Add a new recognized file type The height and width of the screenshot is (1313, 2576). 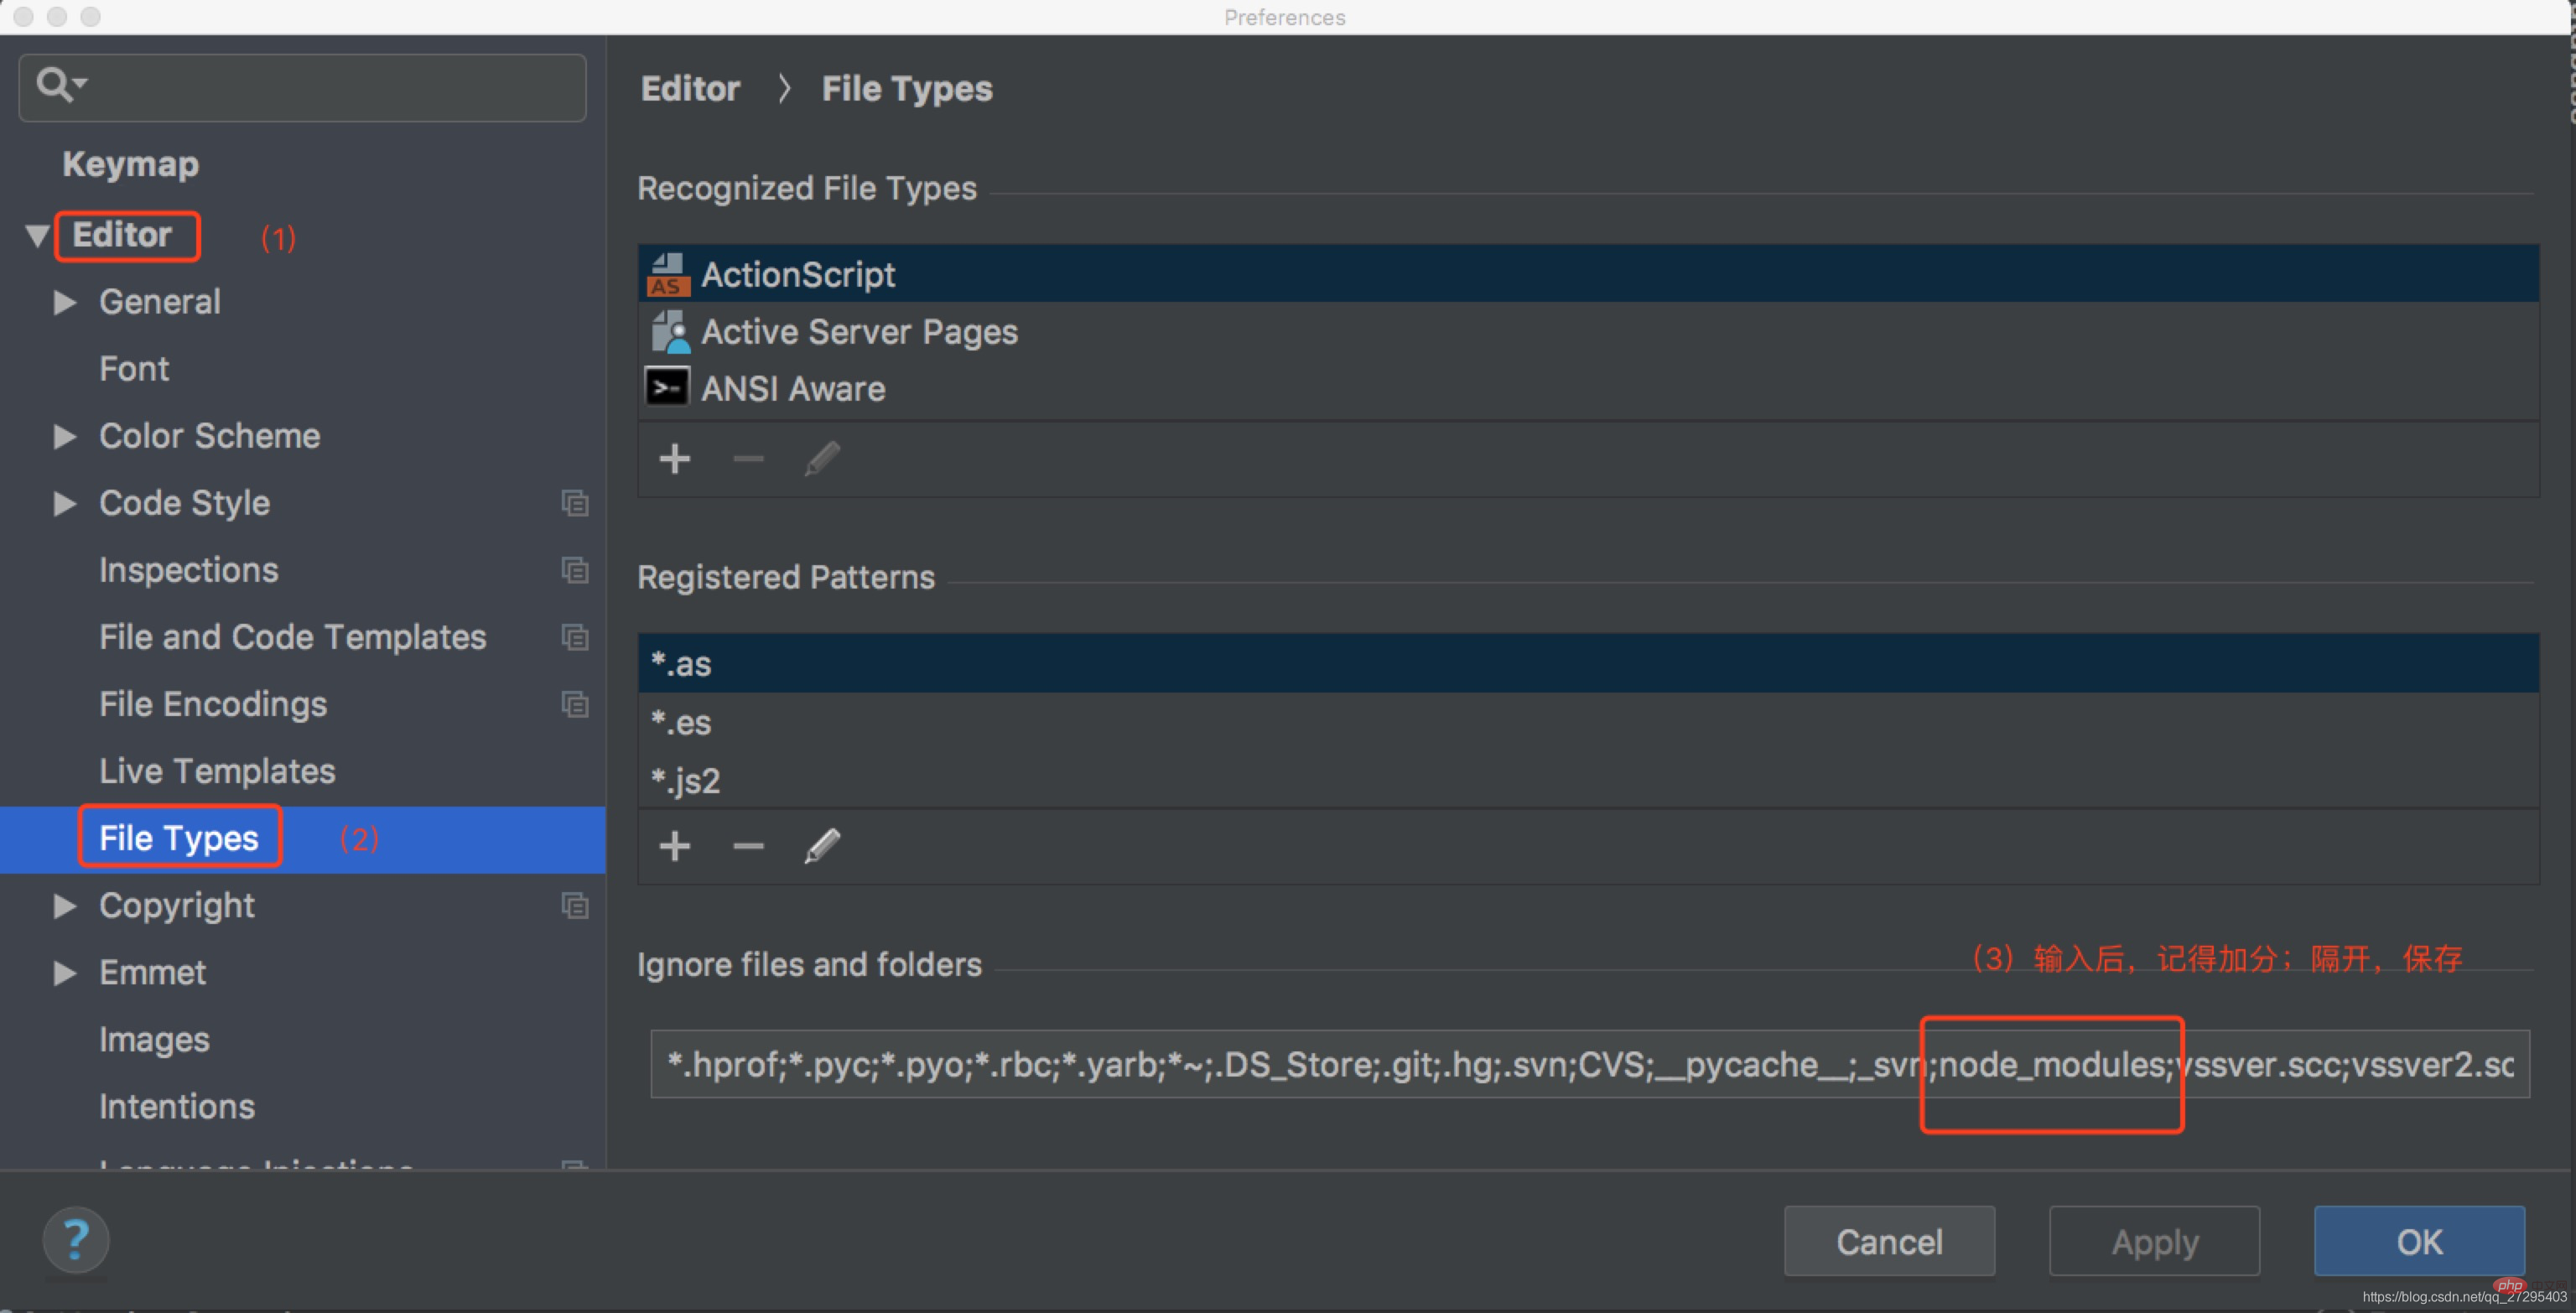point(675,459)
